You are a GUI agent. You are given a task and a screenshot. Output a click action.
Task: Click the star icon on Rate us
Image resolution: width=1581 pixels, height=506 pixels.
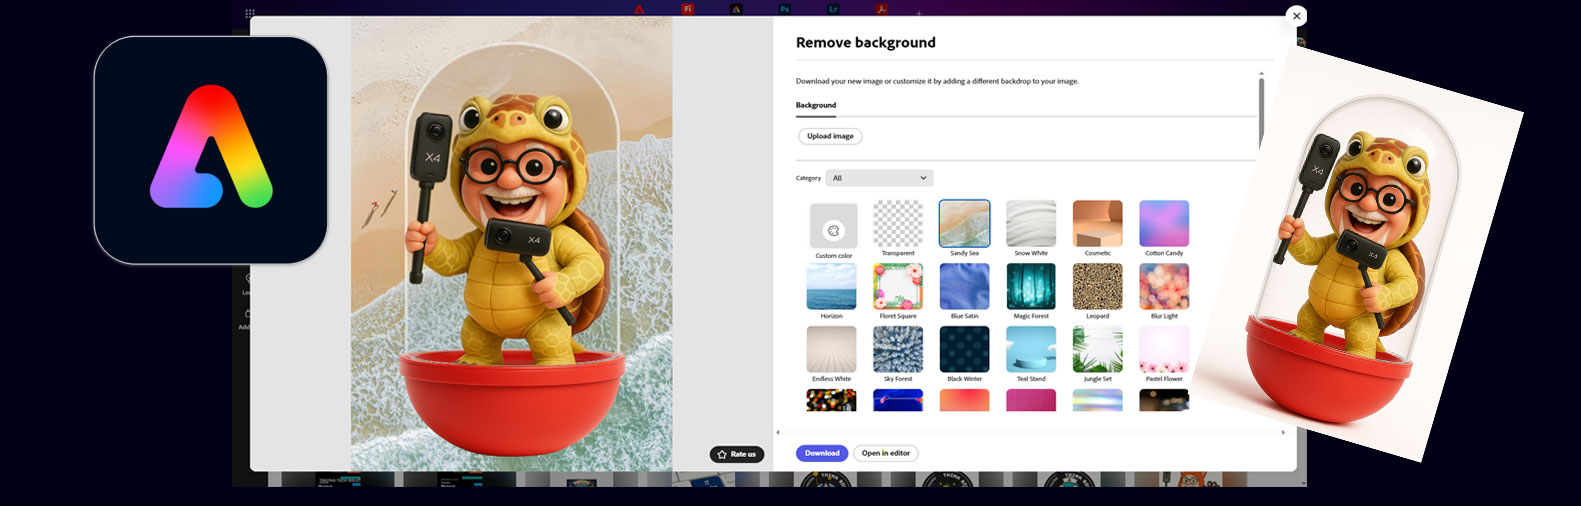722,454
